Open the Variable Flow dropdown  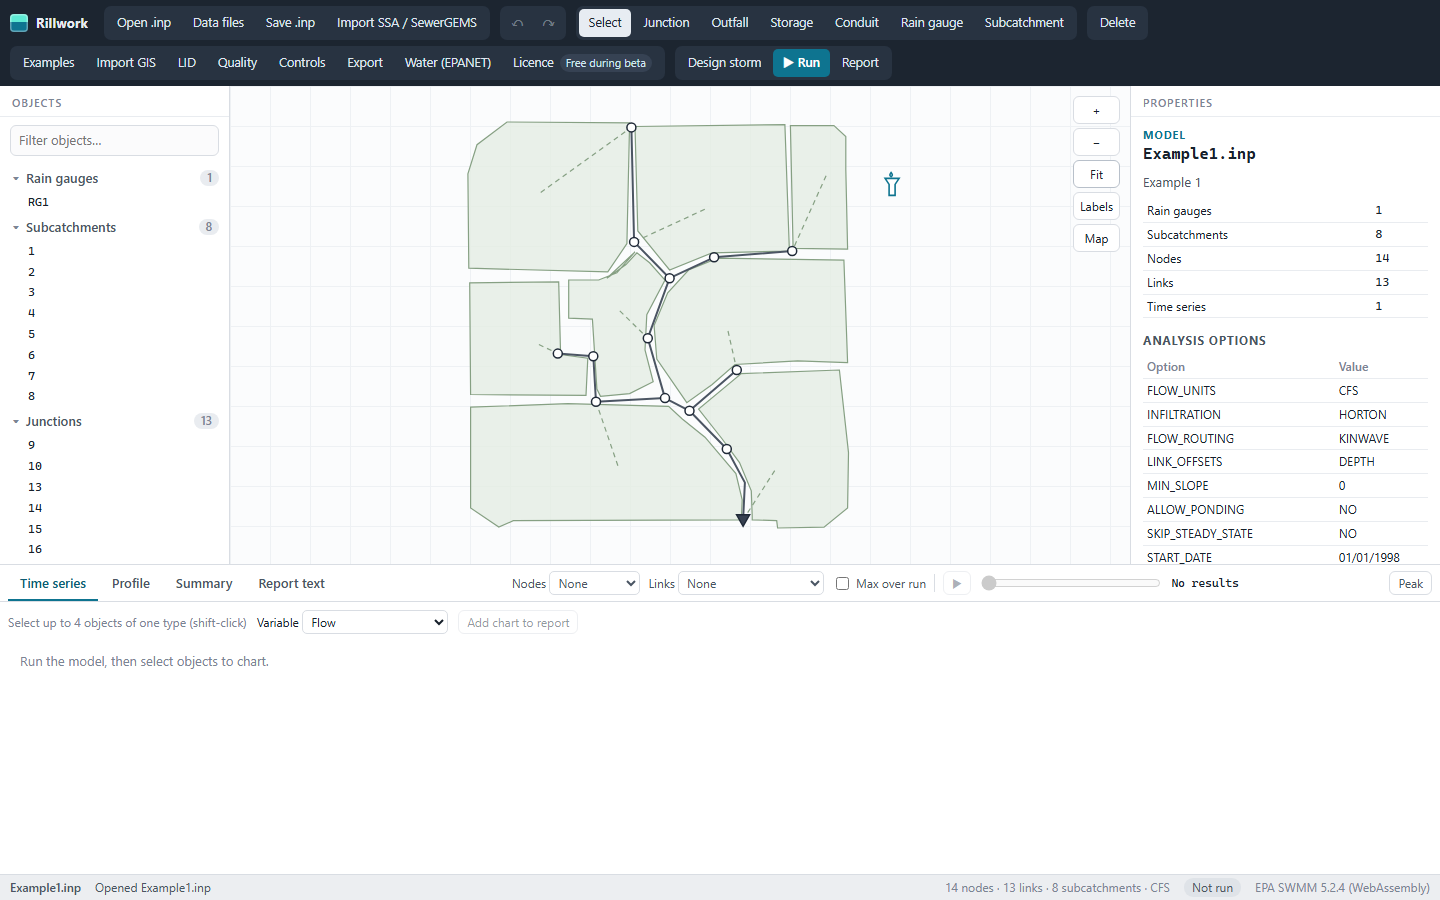pos(375,623)
